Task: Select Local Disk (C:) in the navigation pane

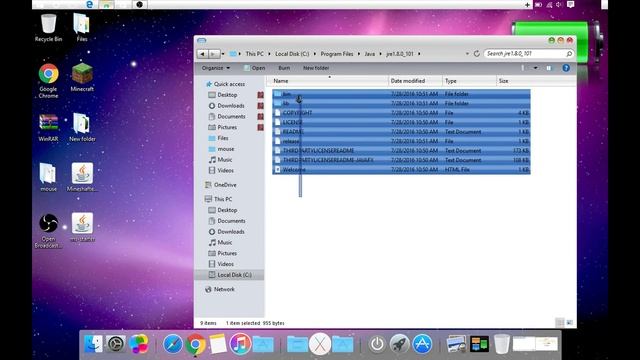Action: coord(230,275)
